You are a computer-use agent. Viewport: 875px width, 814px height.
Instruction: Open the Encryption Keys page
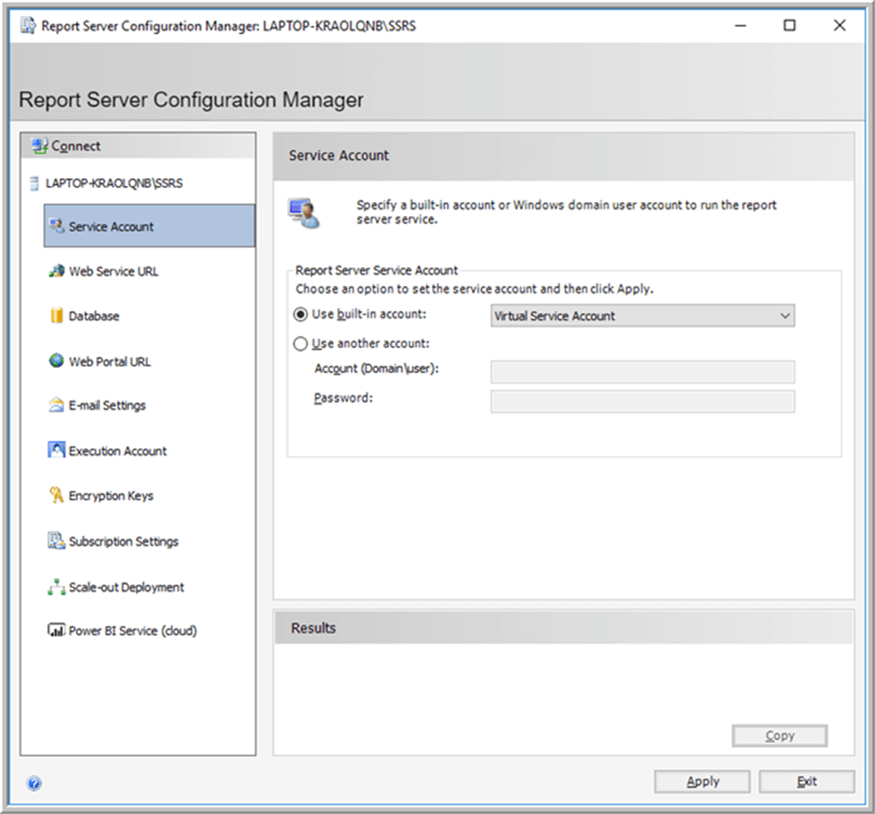[x=111, y=496]
